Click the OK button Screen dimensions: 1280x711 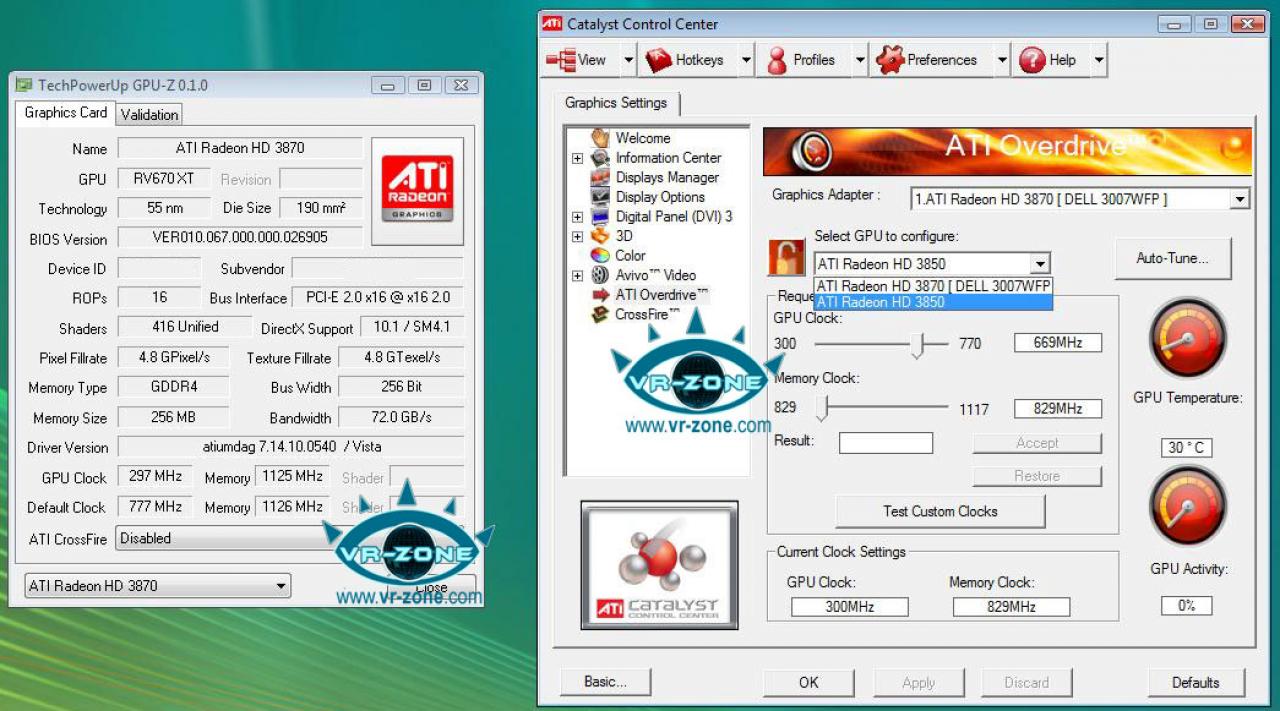tap(809, 682)
